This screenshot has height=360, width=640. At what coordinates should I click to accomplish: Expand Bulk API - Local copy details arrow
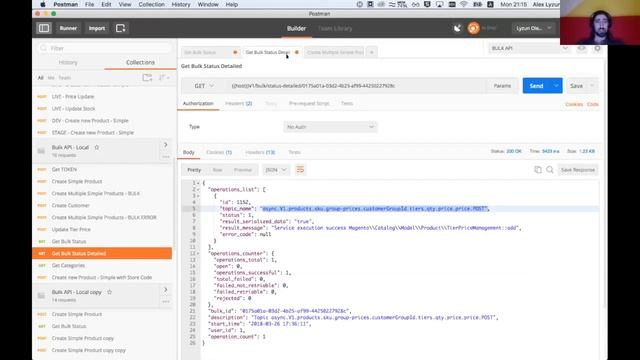(x=166, y=290)
